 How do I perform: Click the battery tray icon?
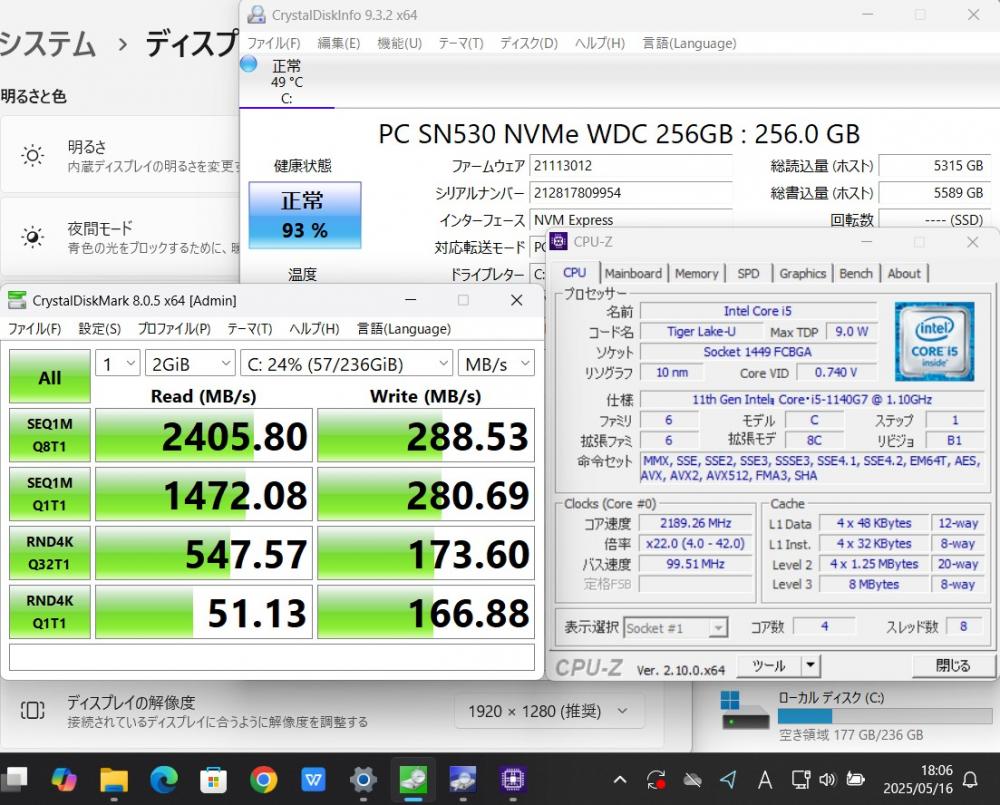[855, 779]
